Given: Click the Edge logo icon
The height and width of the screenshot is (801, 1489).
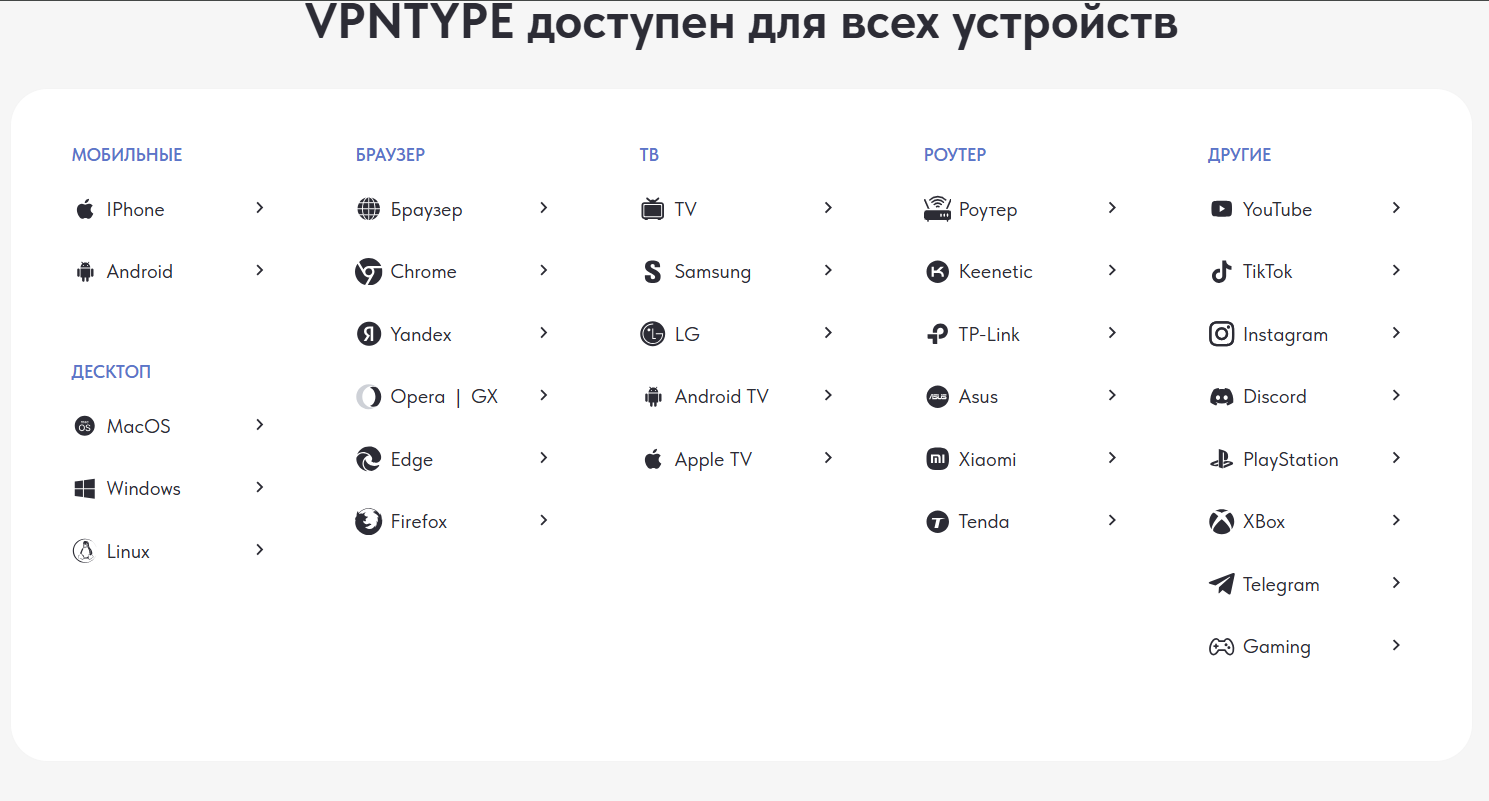Looking at the screenshot, I should click(x=369, y=459).
